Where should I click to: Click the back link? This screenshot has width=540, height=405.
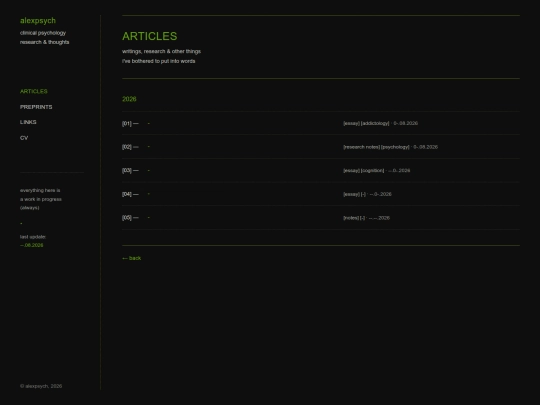pyautogui.click(x=132, y=258)
